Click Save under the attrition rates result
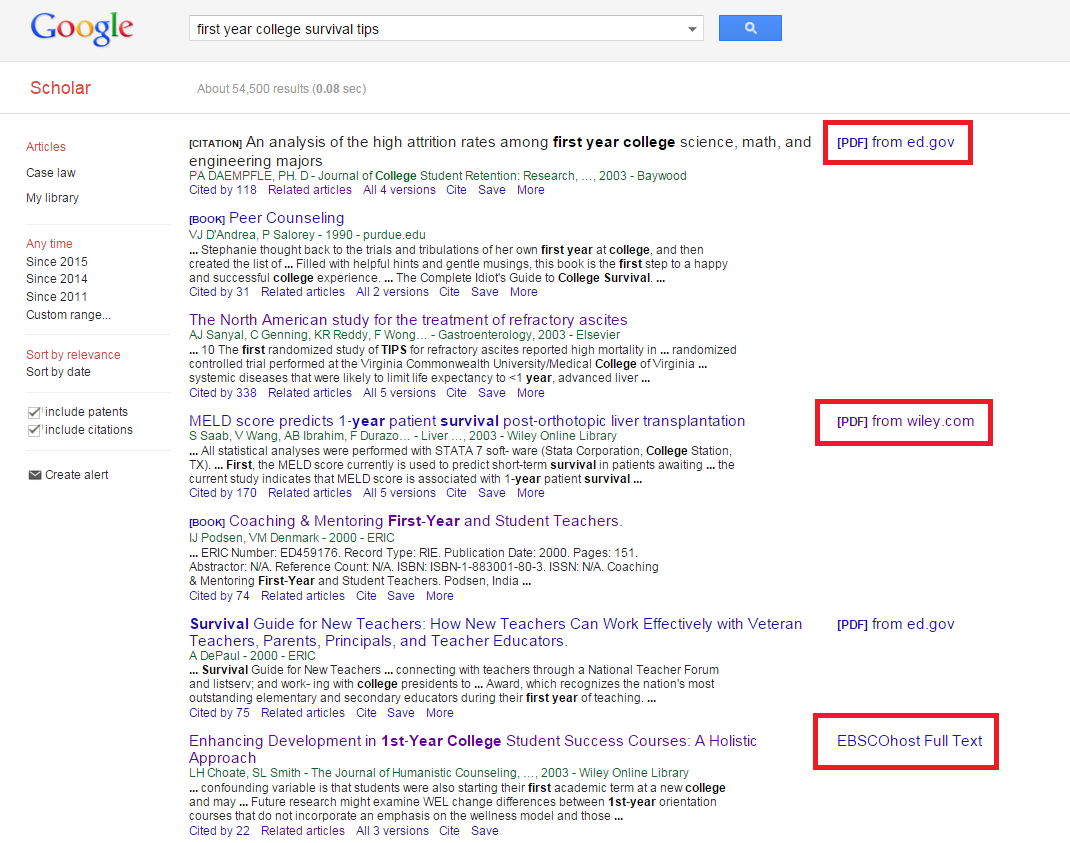 tap(491, 190)
